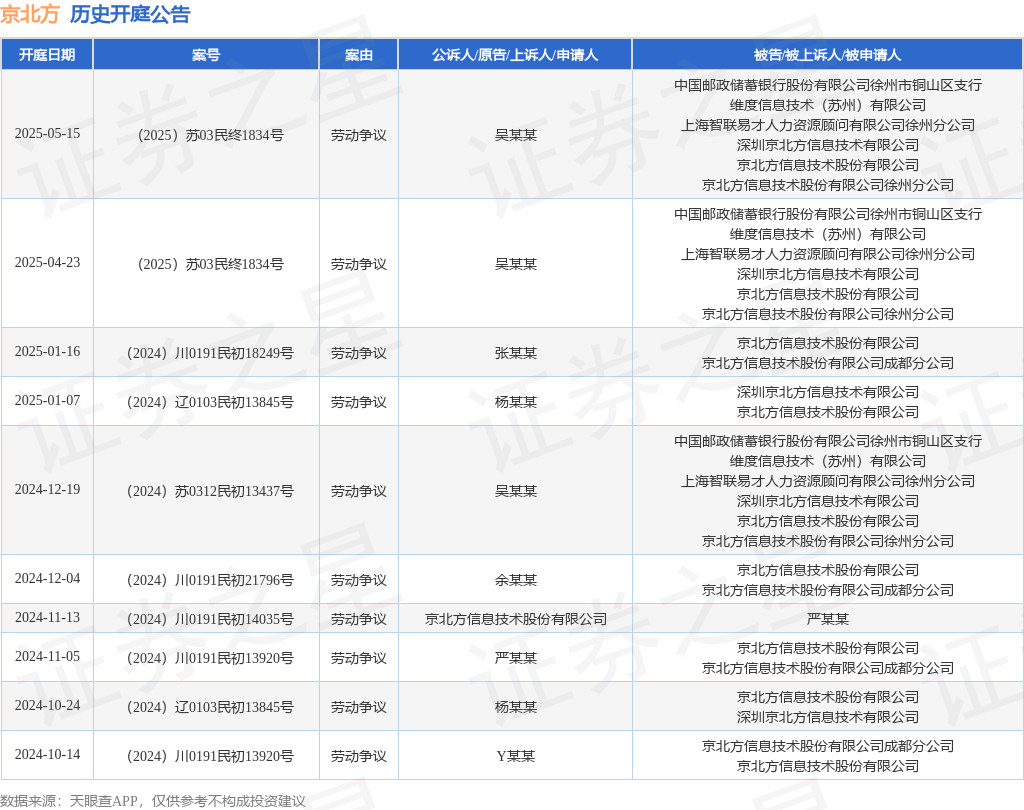Click case number 辽0103民初13845号 in the 2024-10-24 row

tap(210, 707)
